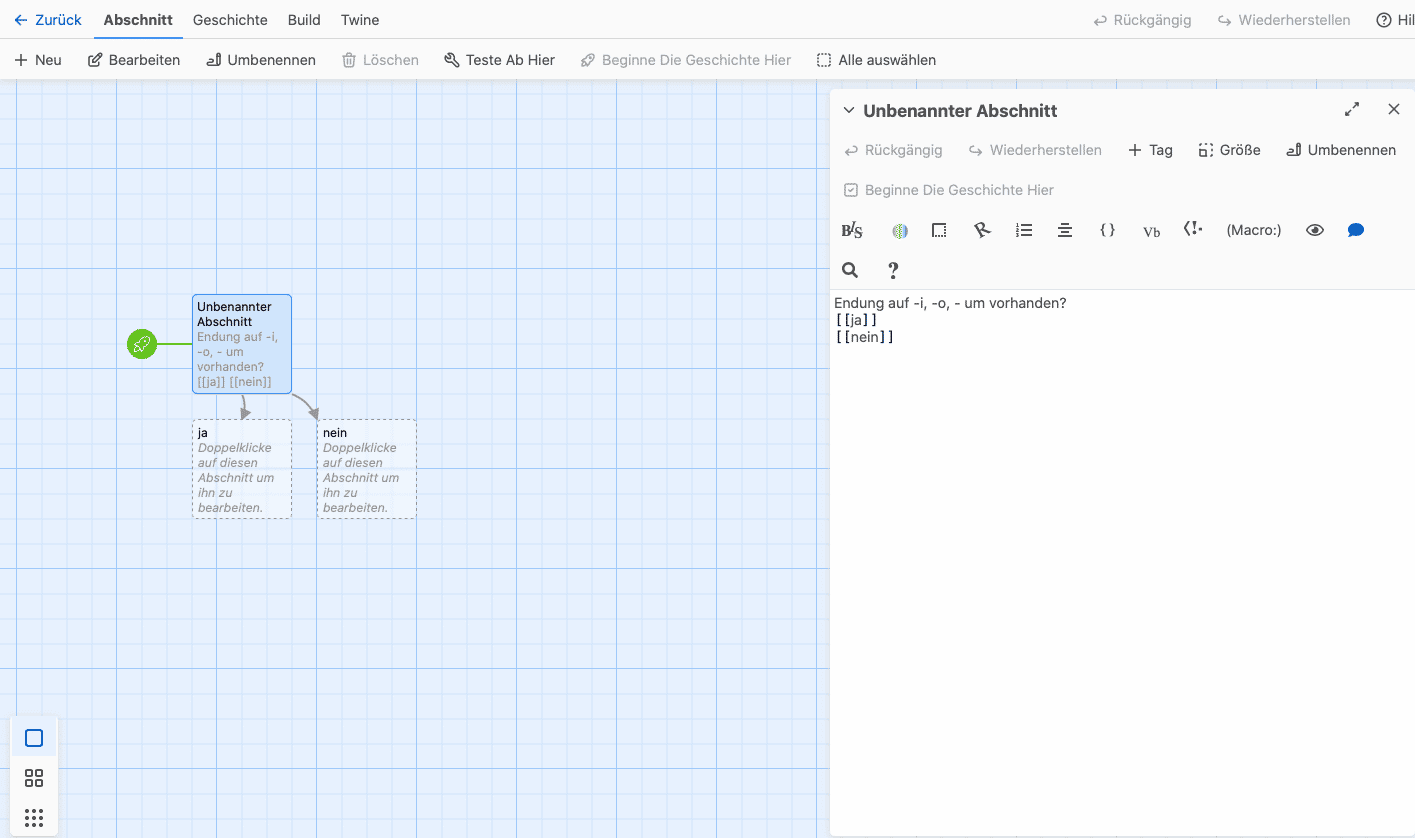
Task: Click Umbenennen in the passage panel
Action: coord(1341,150)
